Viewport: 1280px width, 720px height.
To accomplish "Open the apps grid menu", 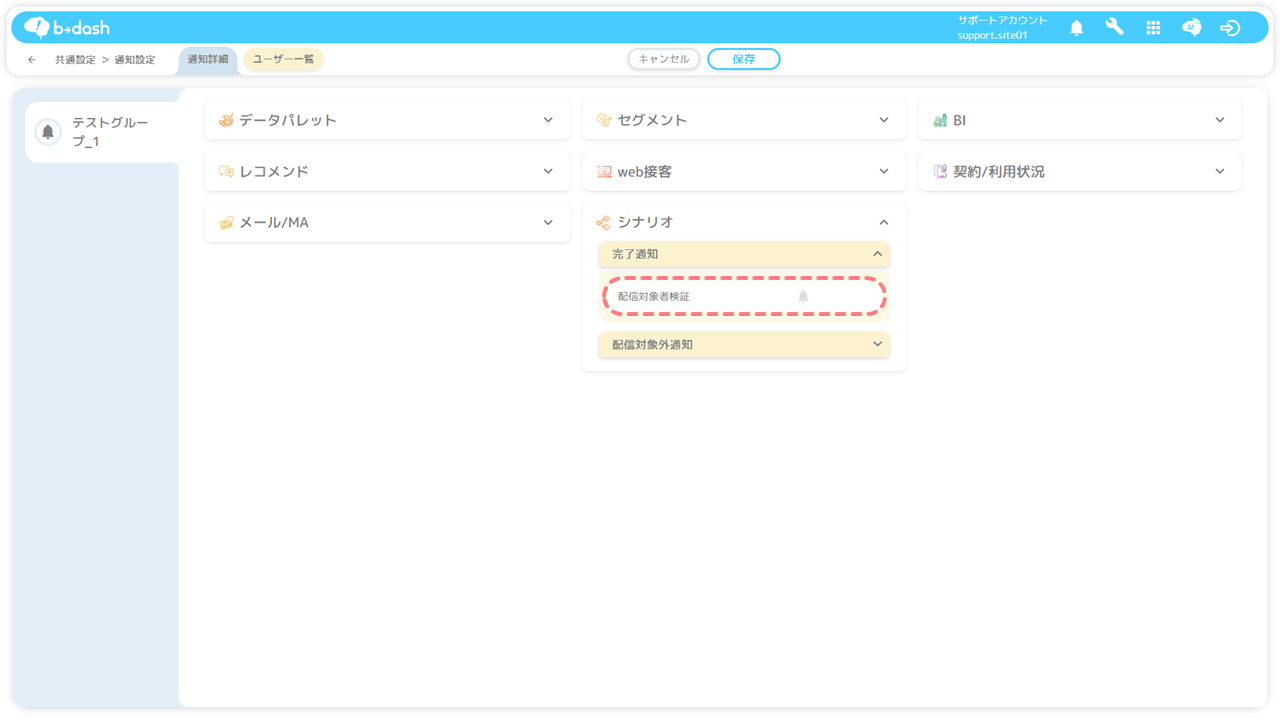I will click(x=1153, y=28).
